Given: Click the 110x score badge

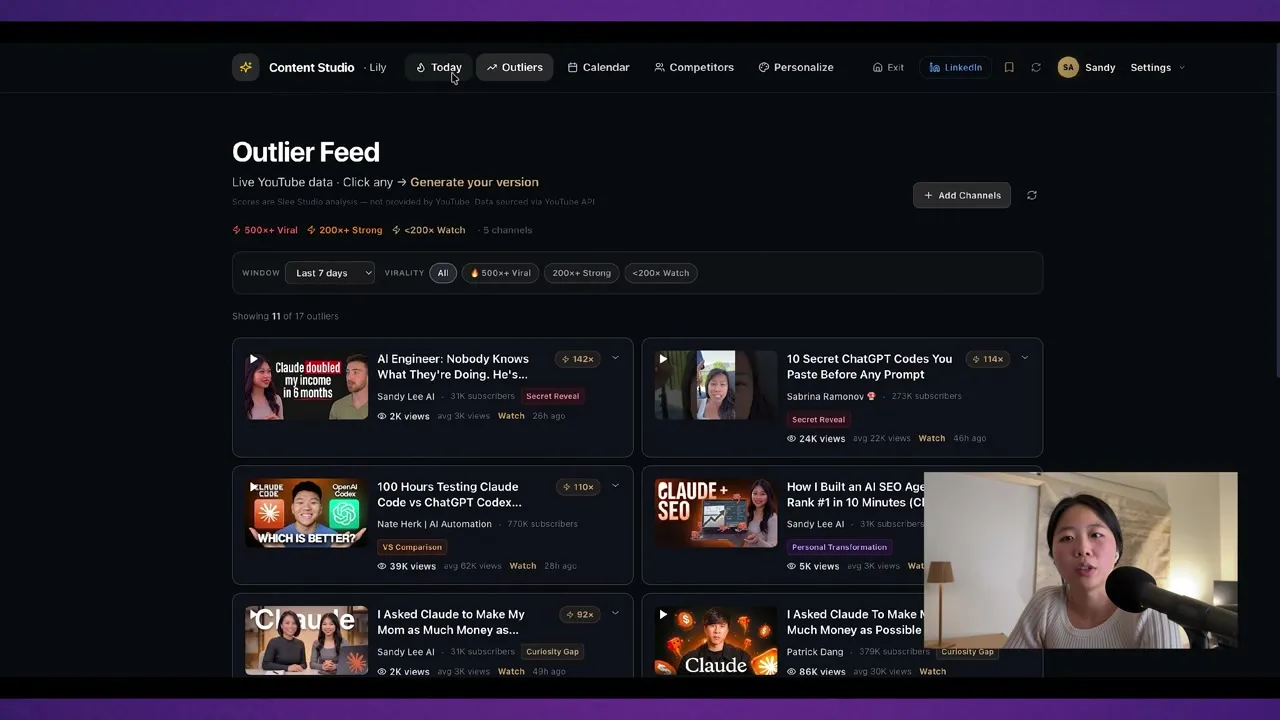Looking at the screenshot, I should pos(578,487).
